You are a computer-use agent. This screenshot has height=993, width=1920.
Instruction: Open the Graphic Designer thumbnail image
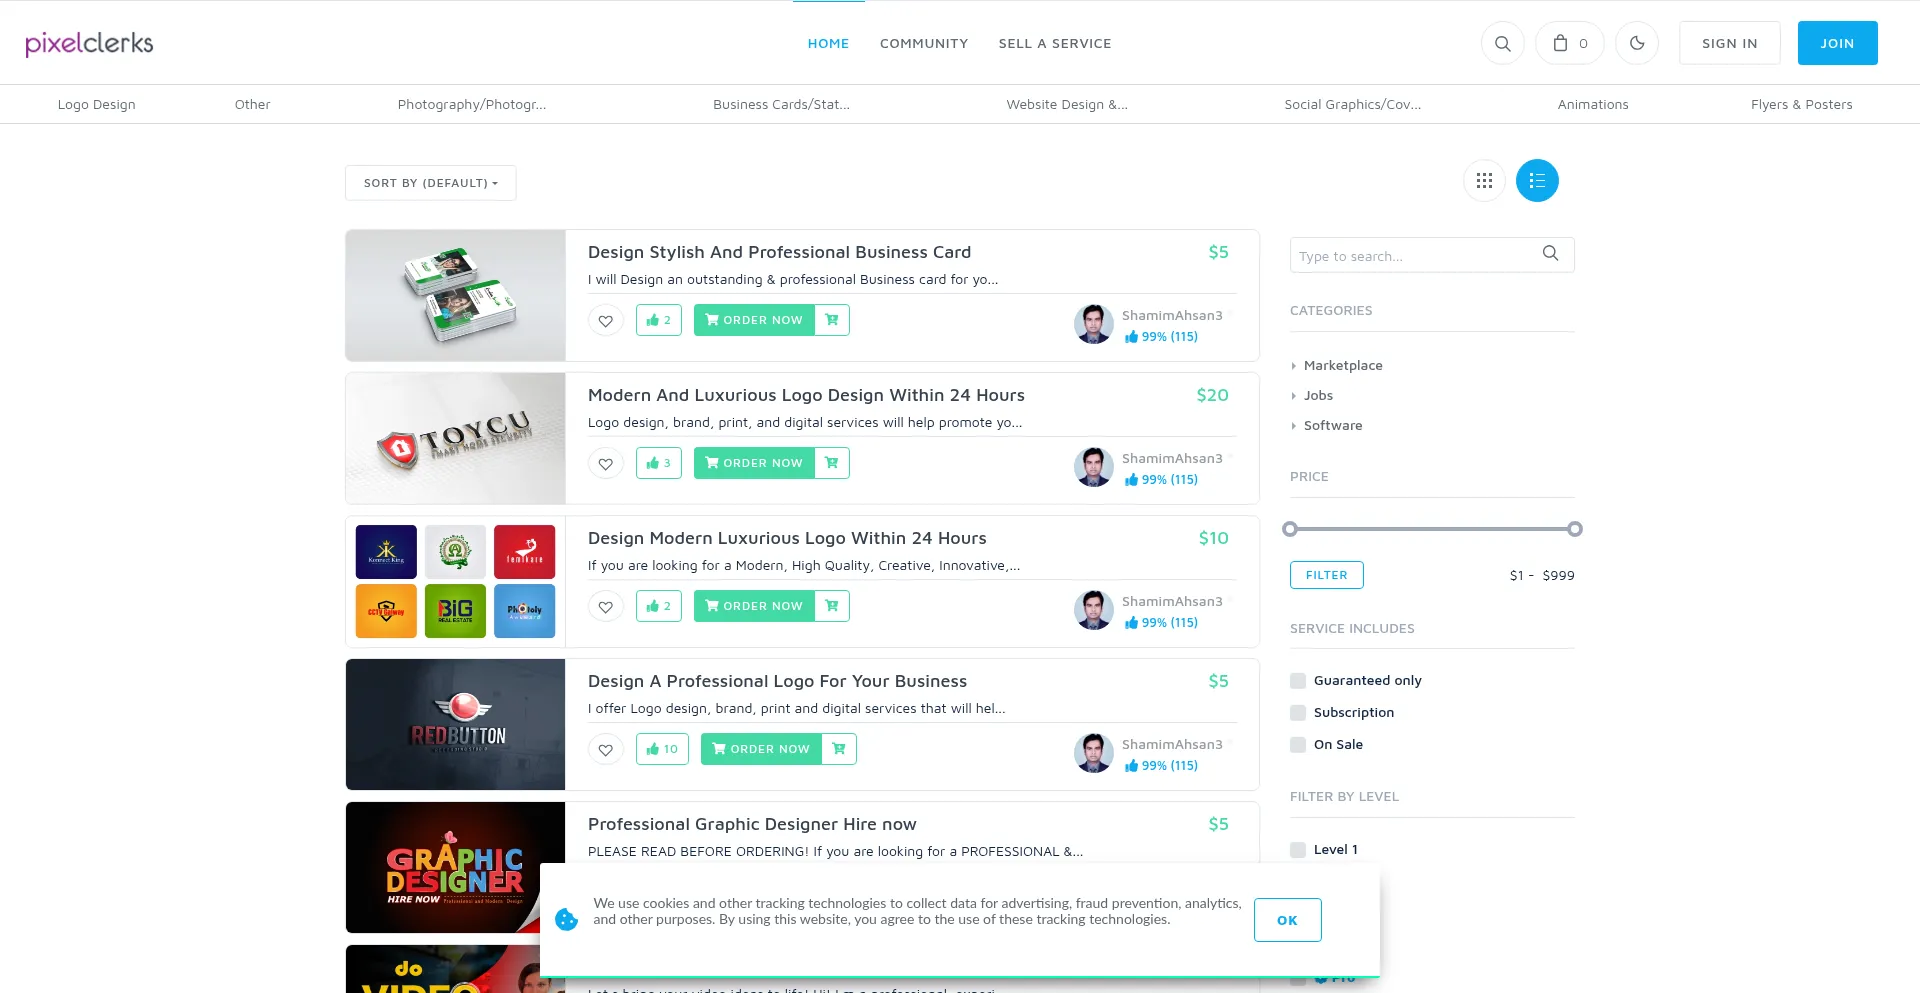455,868
